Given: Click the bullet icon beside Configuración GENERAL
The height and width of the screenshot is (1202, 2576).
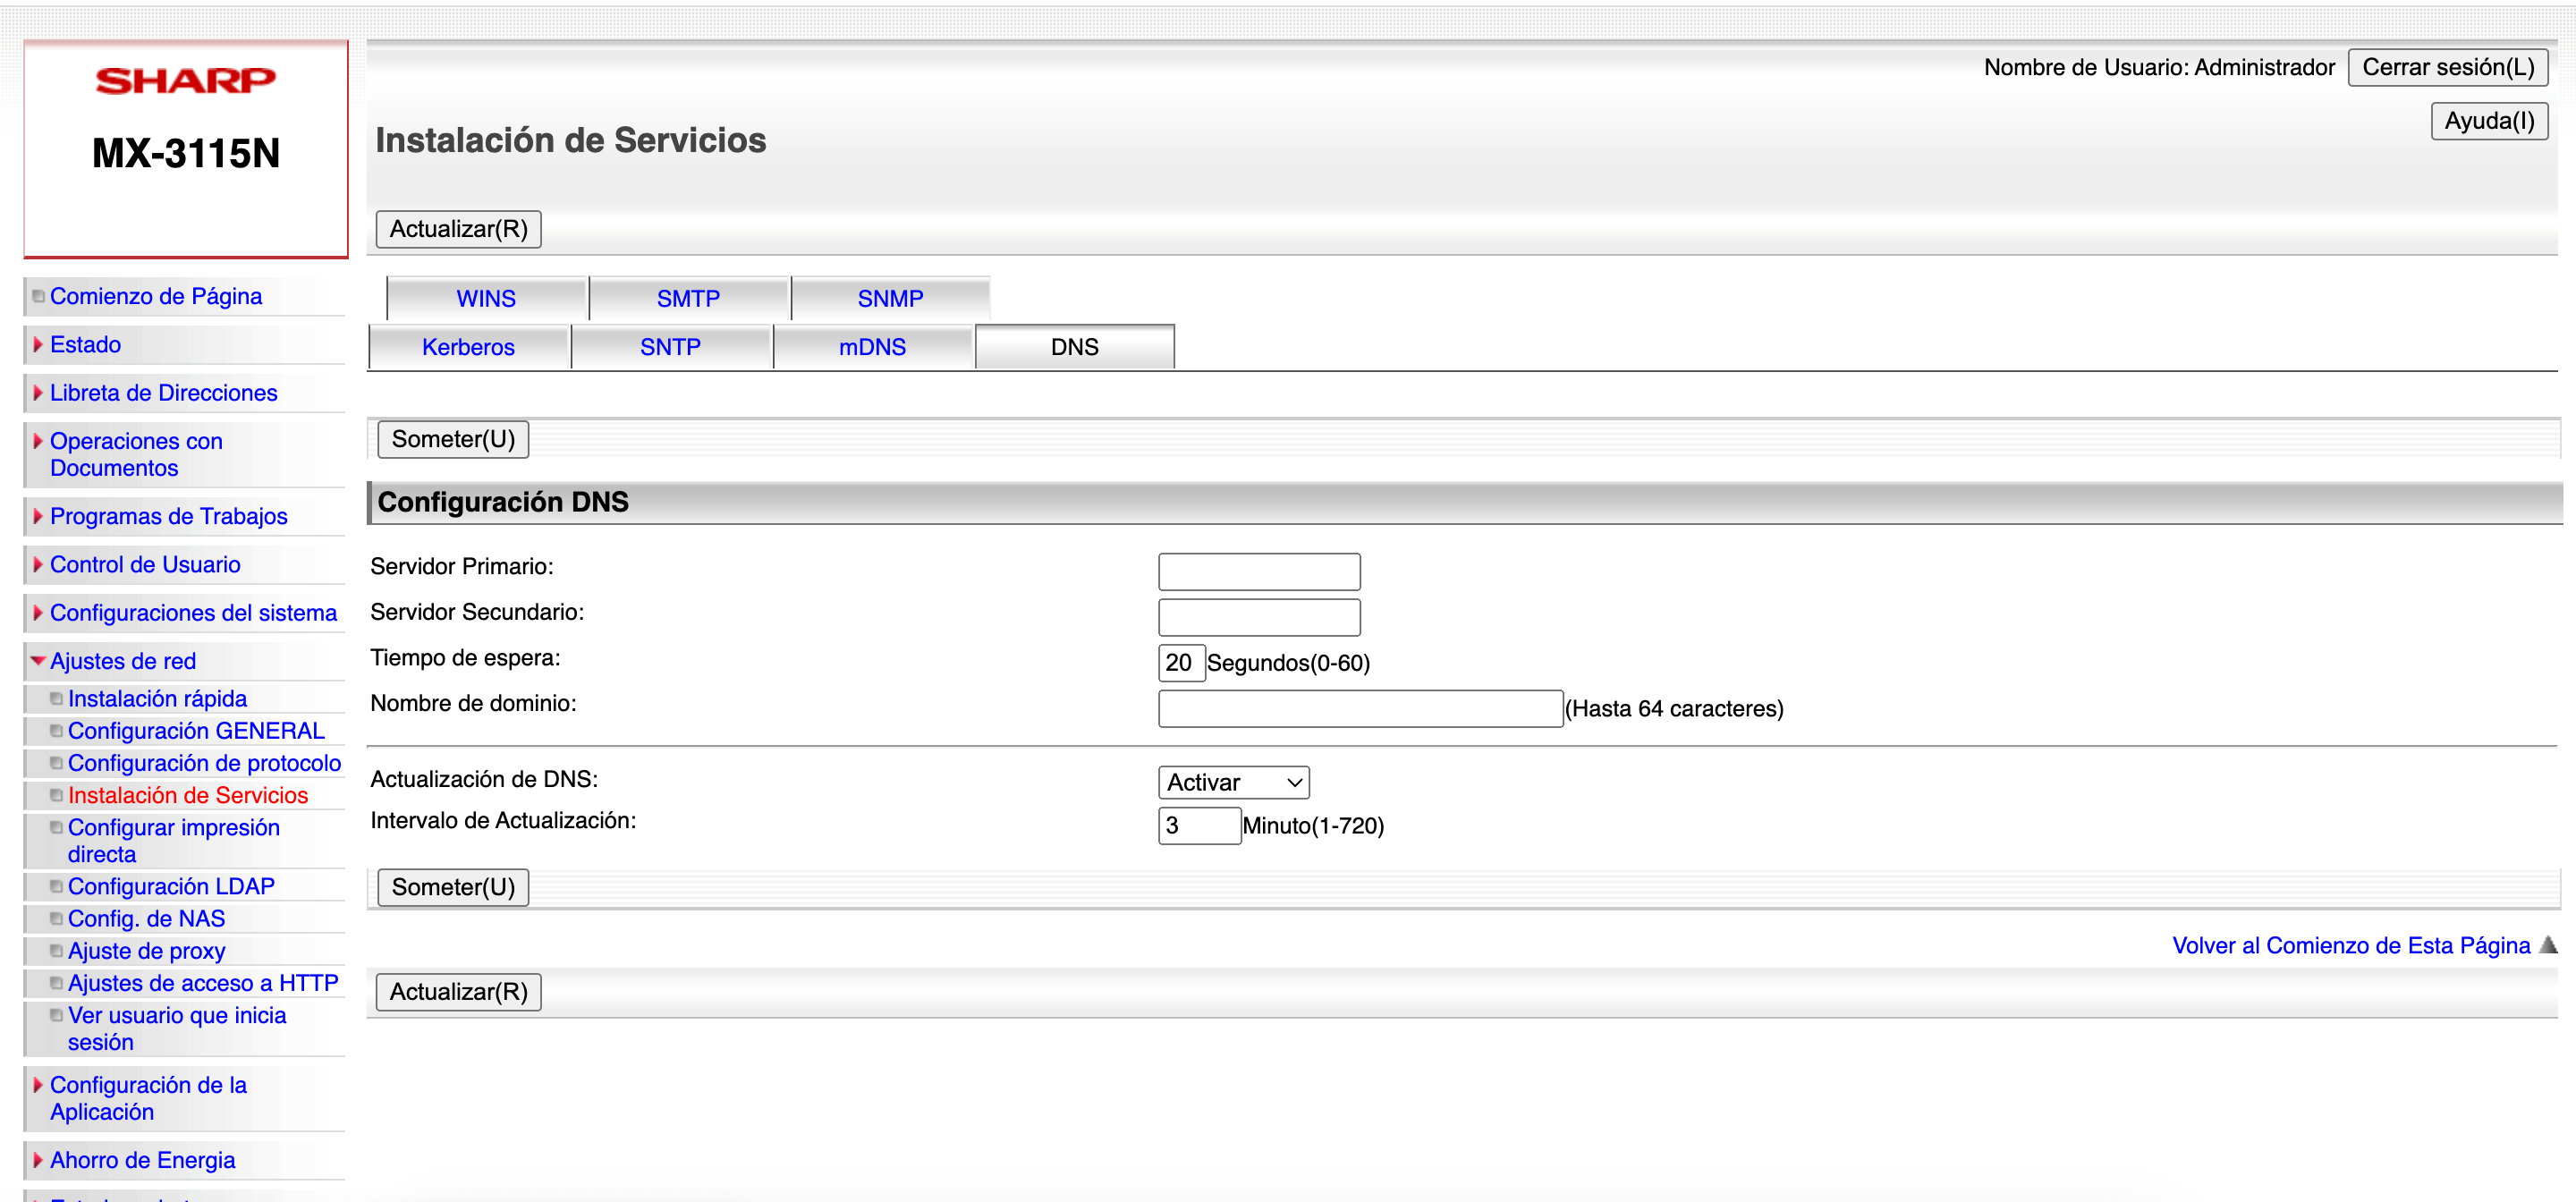Looking at the screenshot, I should [x=56, y=731].
